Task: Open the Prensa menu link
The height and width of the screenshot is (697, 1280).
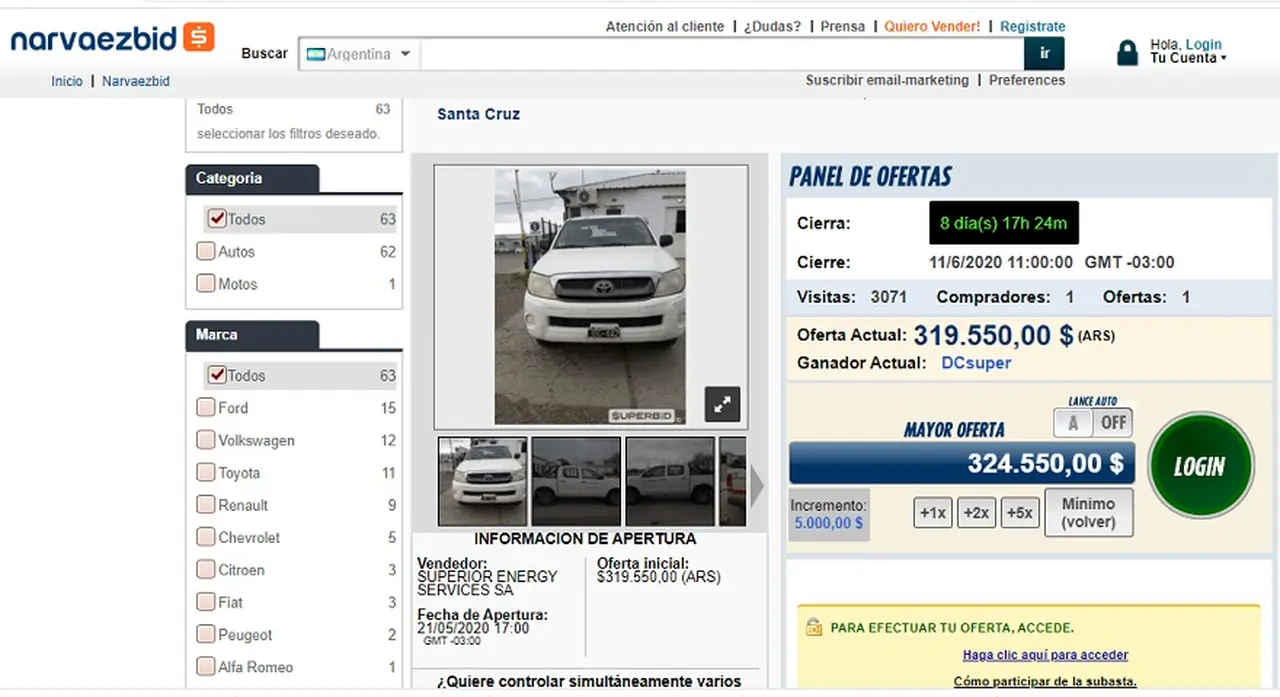Action: point(843,26)
